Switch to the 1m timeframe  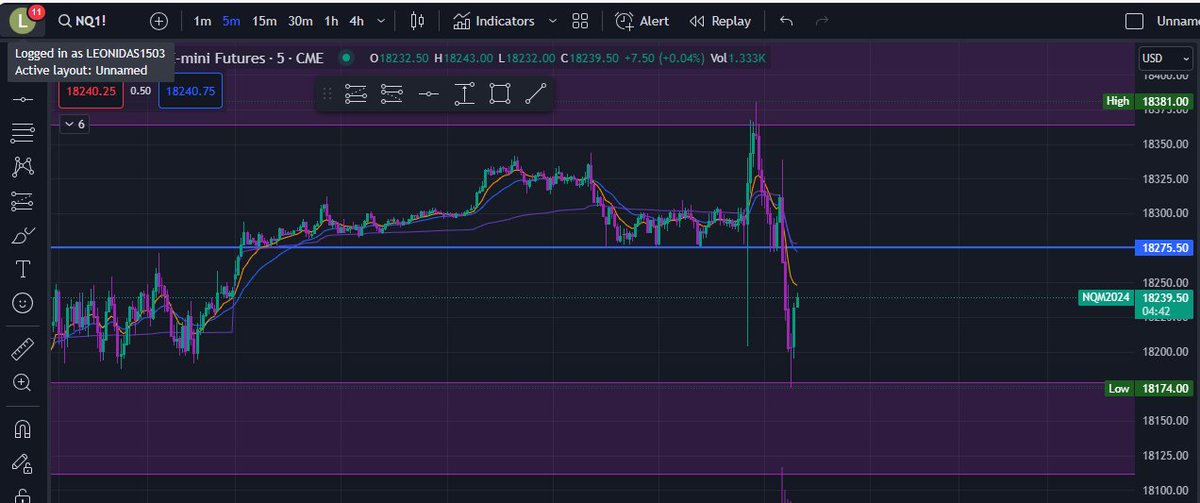tap(202, 21)
